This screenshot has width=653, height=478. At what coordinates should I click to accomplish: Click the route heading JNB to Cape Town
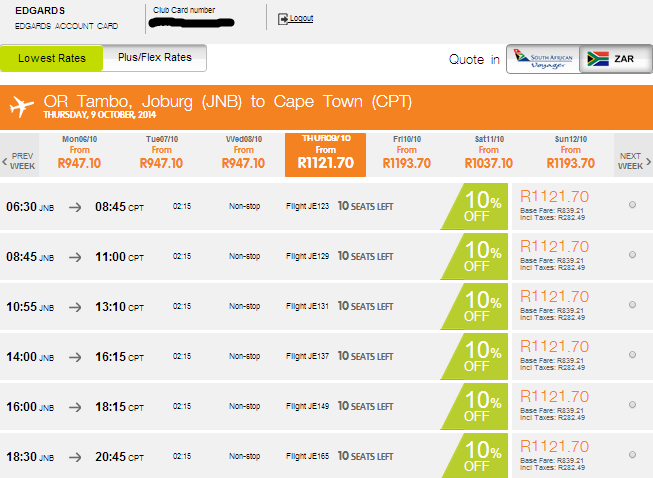pos(228,102)
